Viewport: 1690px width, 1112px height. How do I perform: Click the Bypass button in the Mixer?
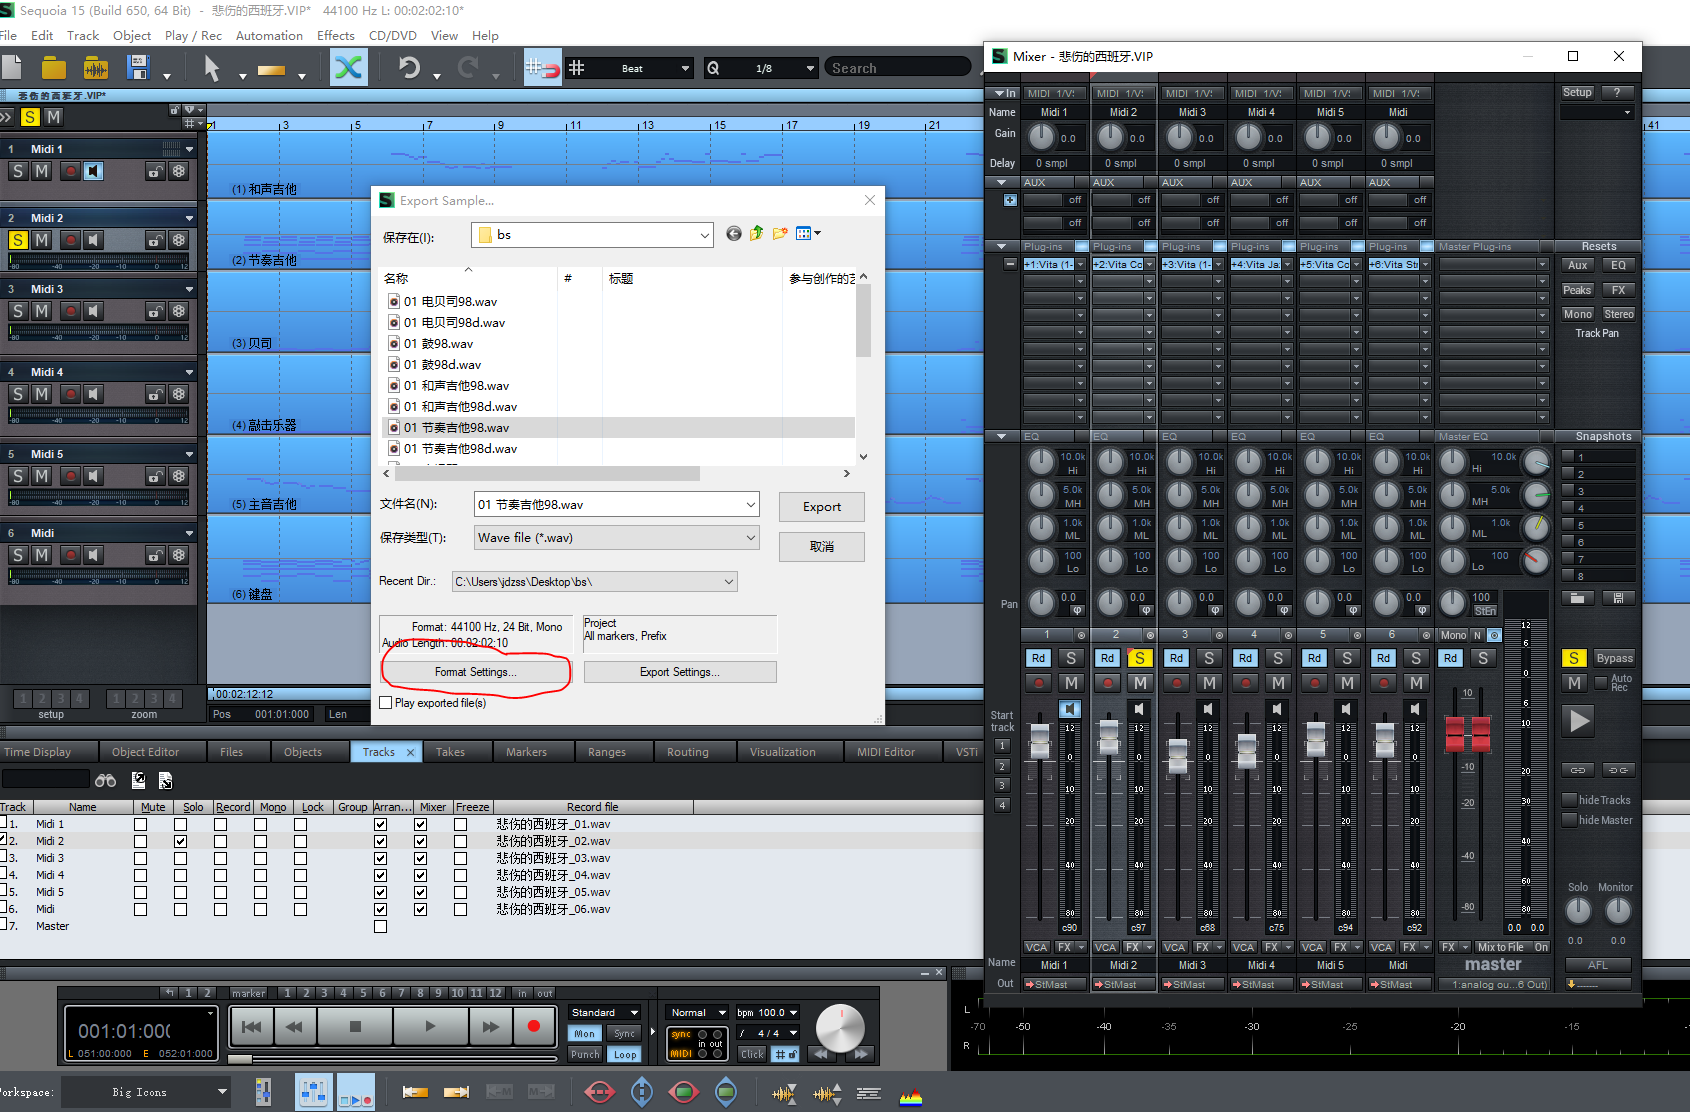1614,658
